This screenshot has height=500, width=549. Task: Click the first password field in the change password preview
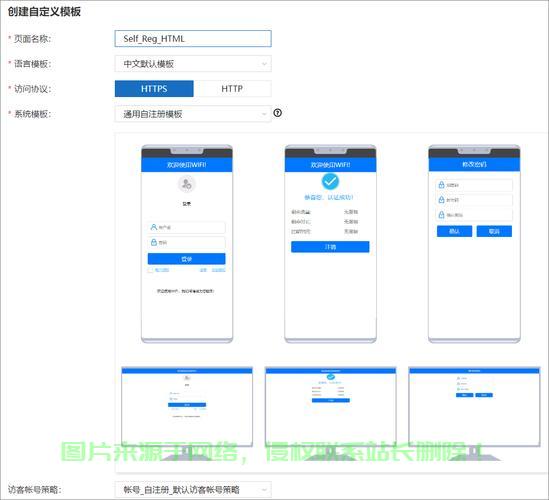tap(474, 185)
